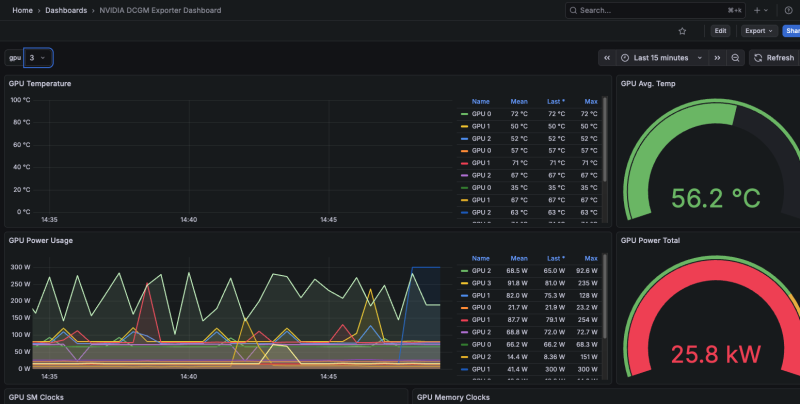800x404 pixels.
Task: Click the zoom out time range icon
Action: point(736,58)
